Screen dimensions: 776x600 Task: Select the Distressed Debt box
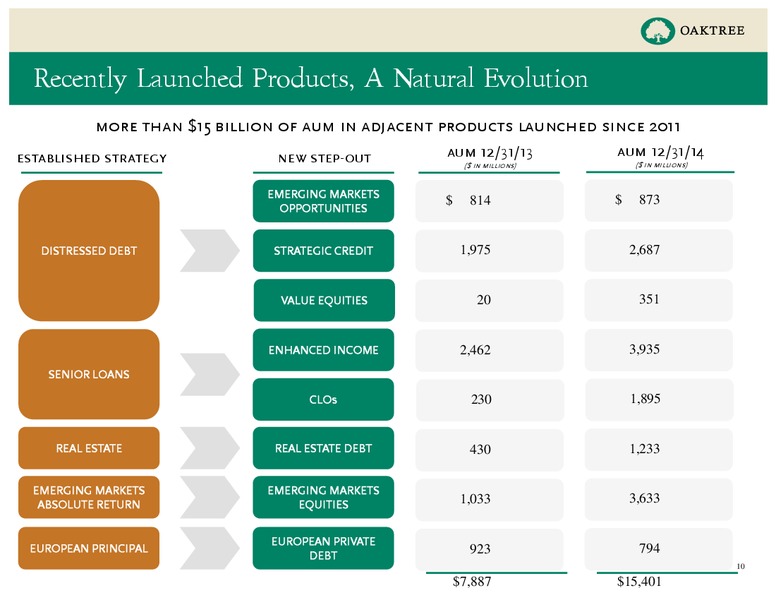point(89,250)
